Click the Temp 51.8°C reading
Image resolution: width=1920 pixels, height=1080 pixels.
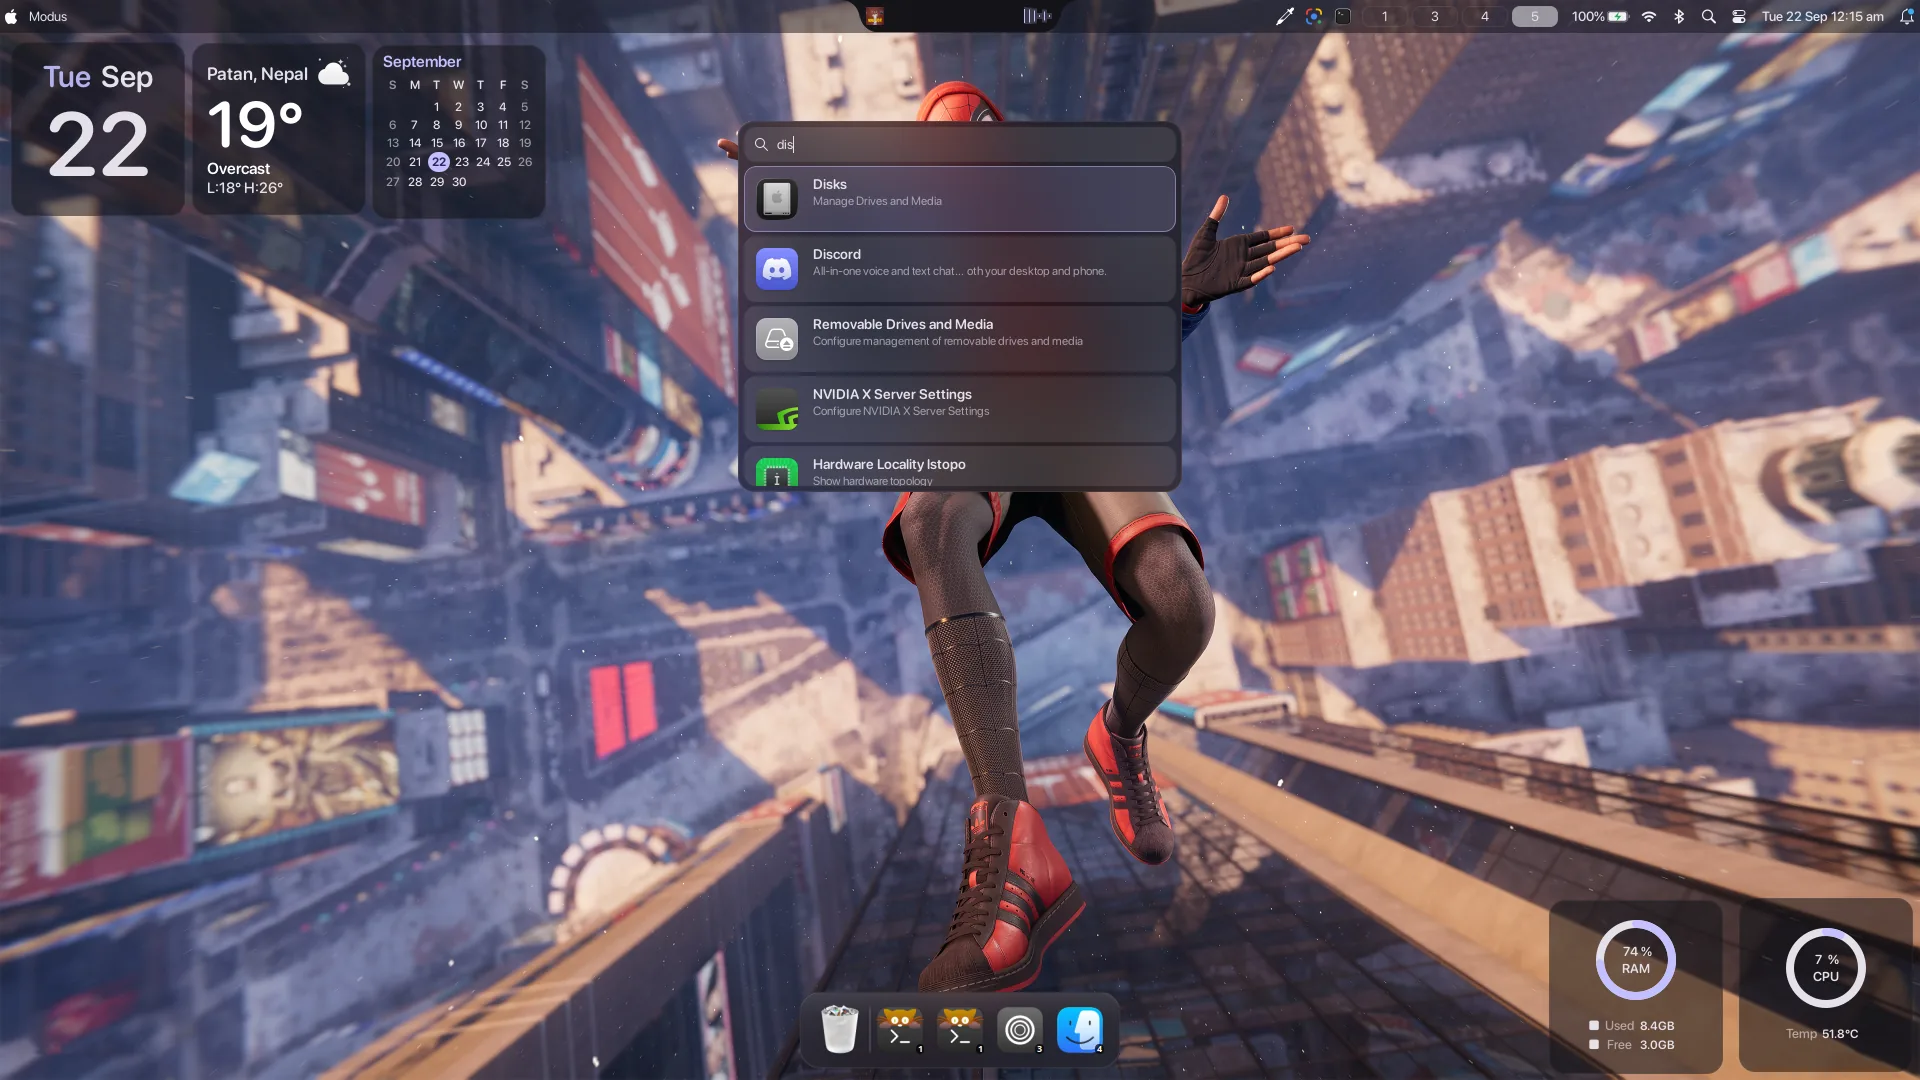(1822, 1034)
